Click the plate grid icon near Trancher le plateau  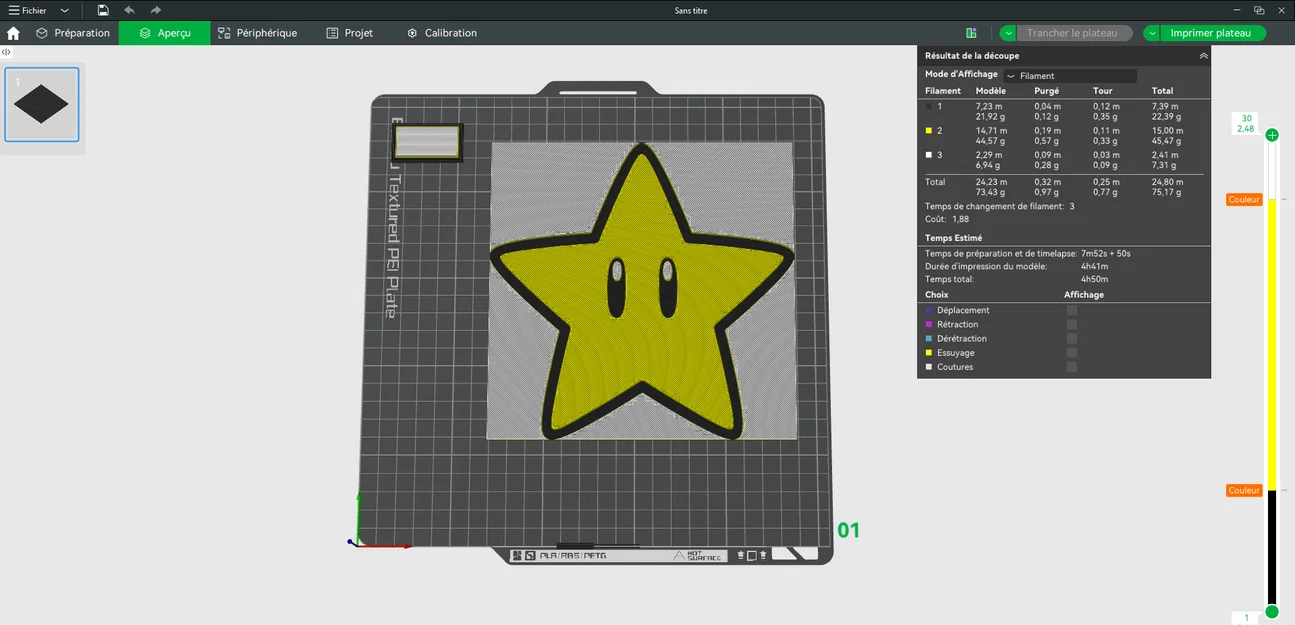tap(971, 32)
